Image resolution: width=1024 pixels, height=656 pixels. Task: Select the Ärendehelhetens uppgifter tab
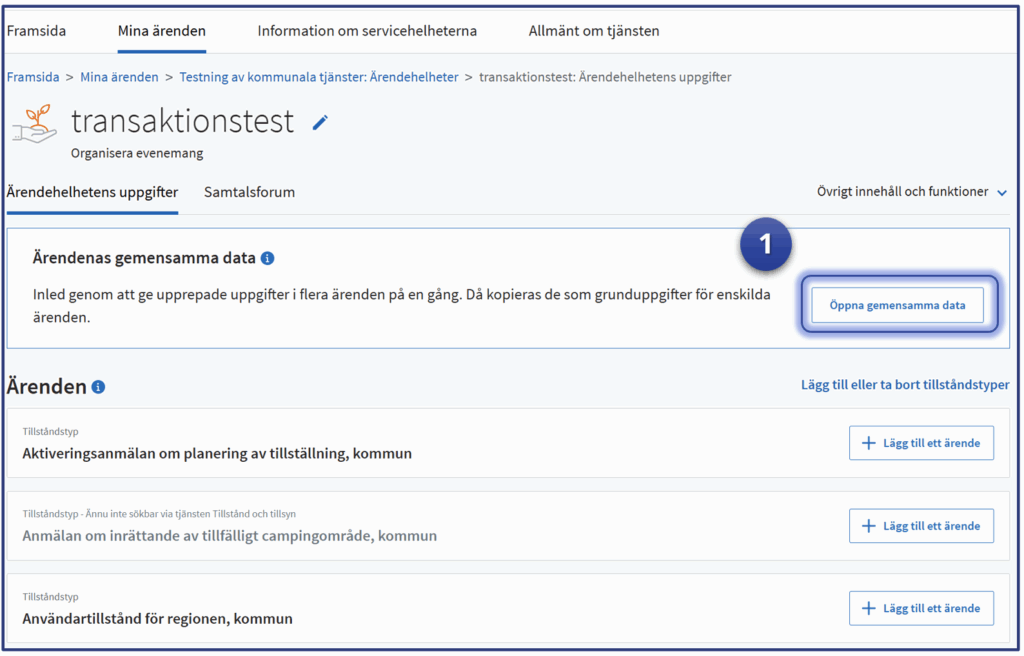point(92,192)
